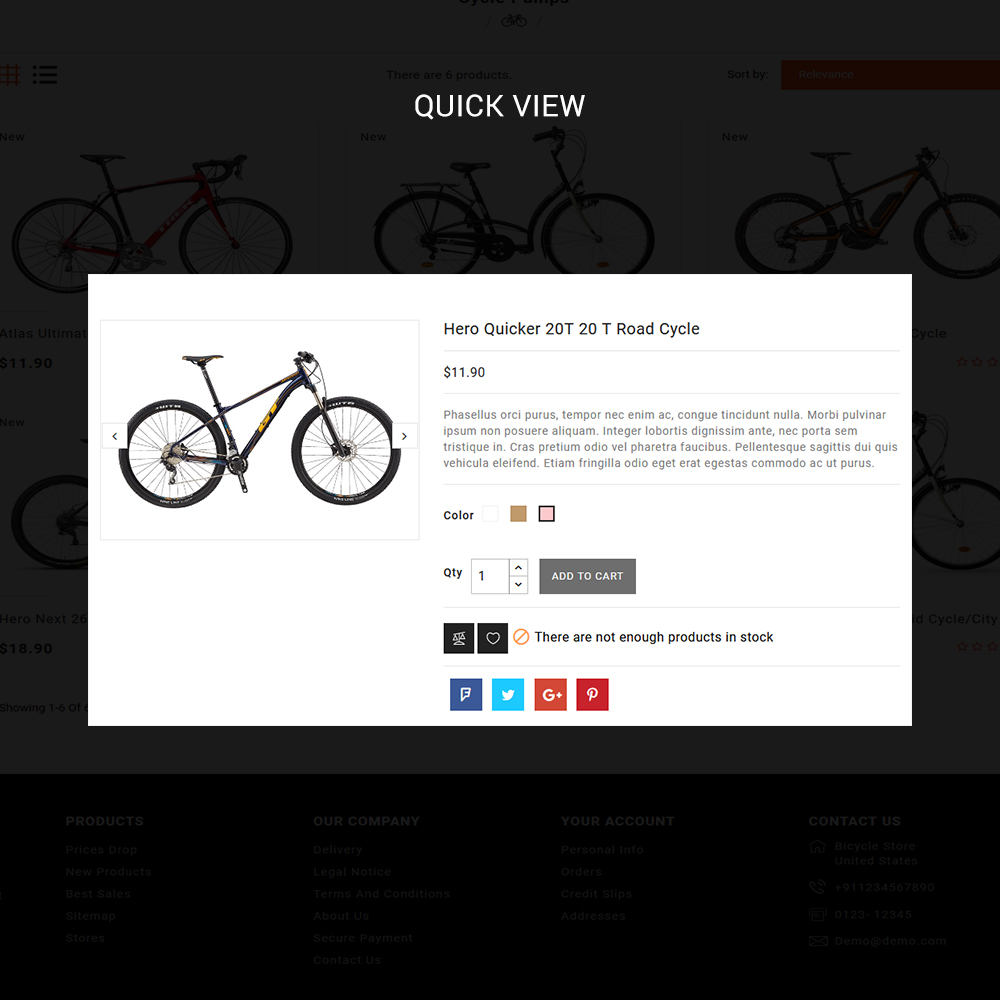Decrease quantity with down arrow
Image resolution: width=1000 pixels, height=1000 pixels.
tap(518, 585)
